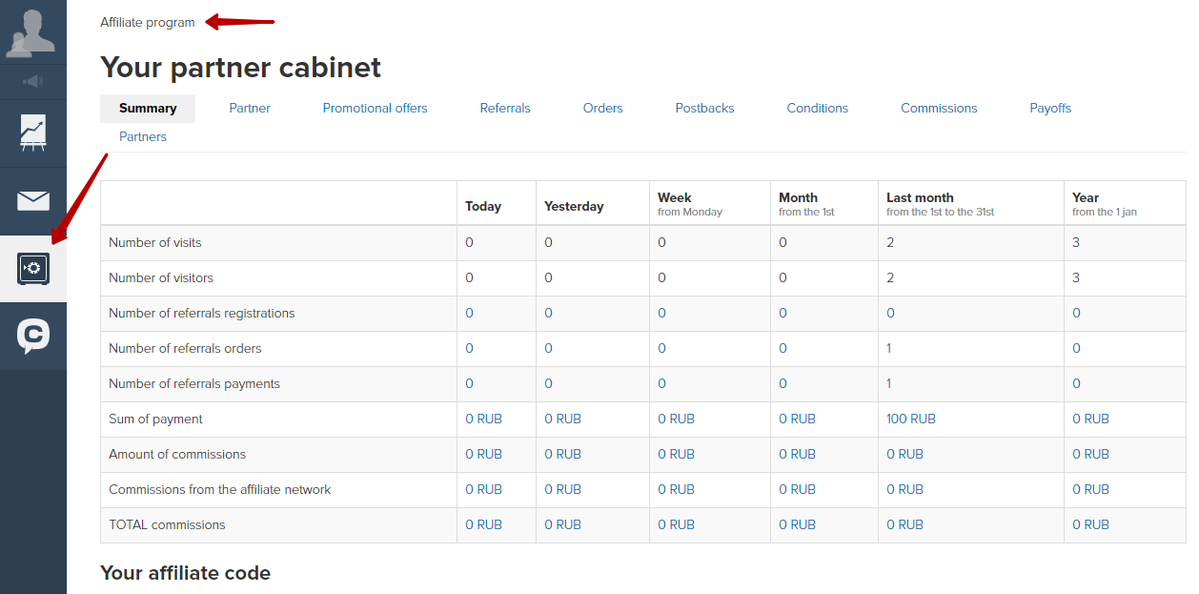Open the user profile avatar icon
1199x594 pixels.
31,32
